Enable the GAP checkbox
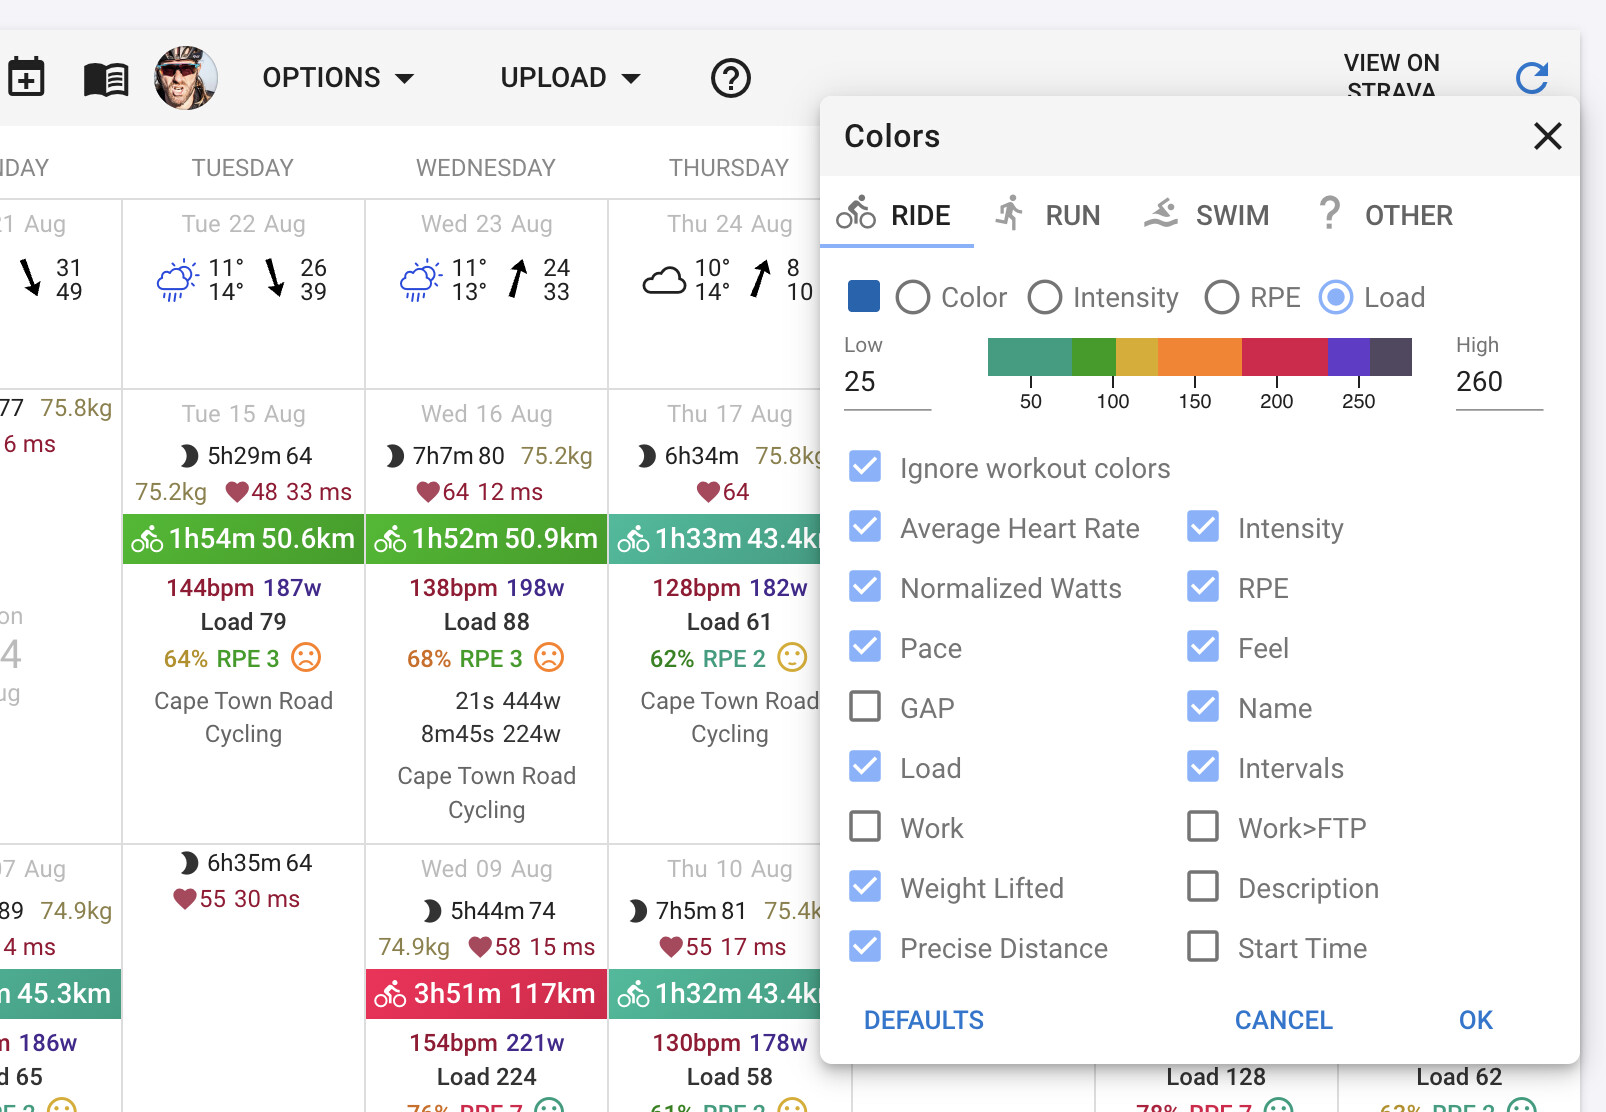Screen dimensions: 1606x1112 [865, 707]
